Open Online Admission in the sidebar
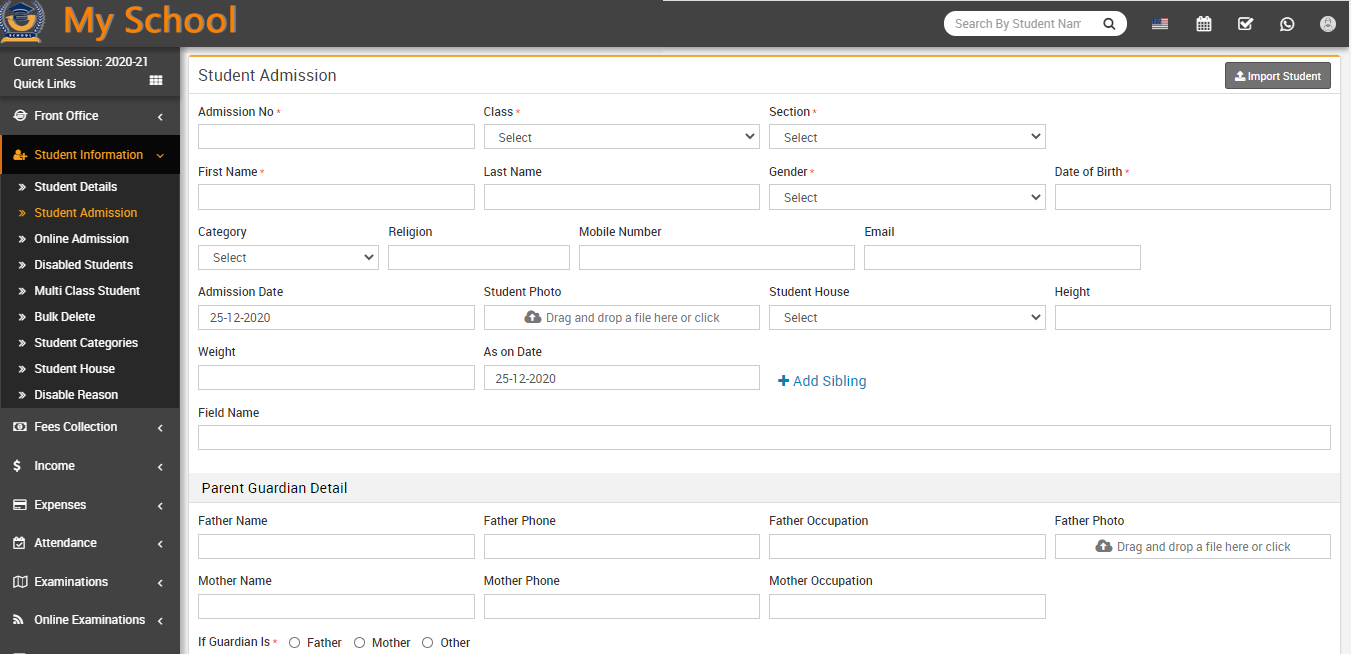 pos(81,239)
